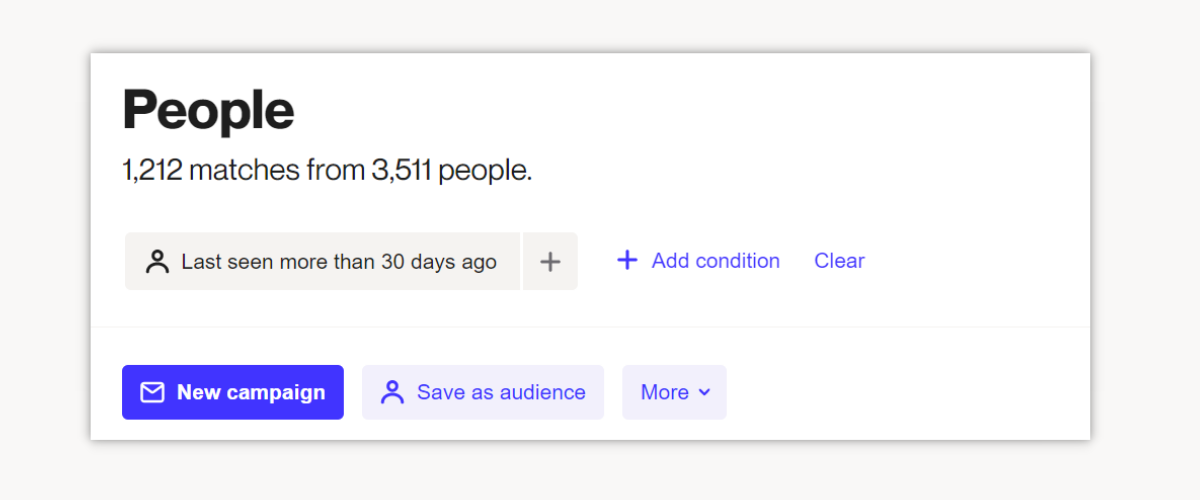Click the plus icon before Add condition
This screenshot has width=1200, height=500.
click(x=627, y=261)
